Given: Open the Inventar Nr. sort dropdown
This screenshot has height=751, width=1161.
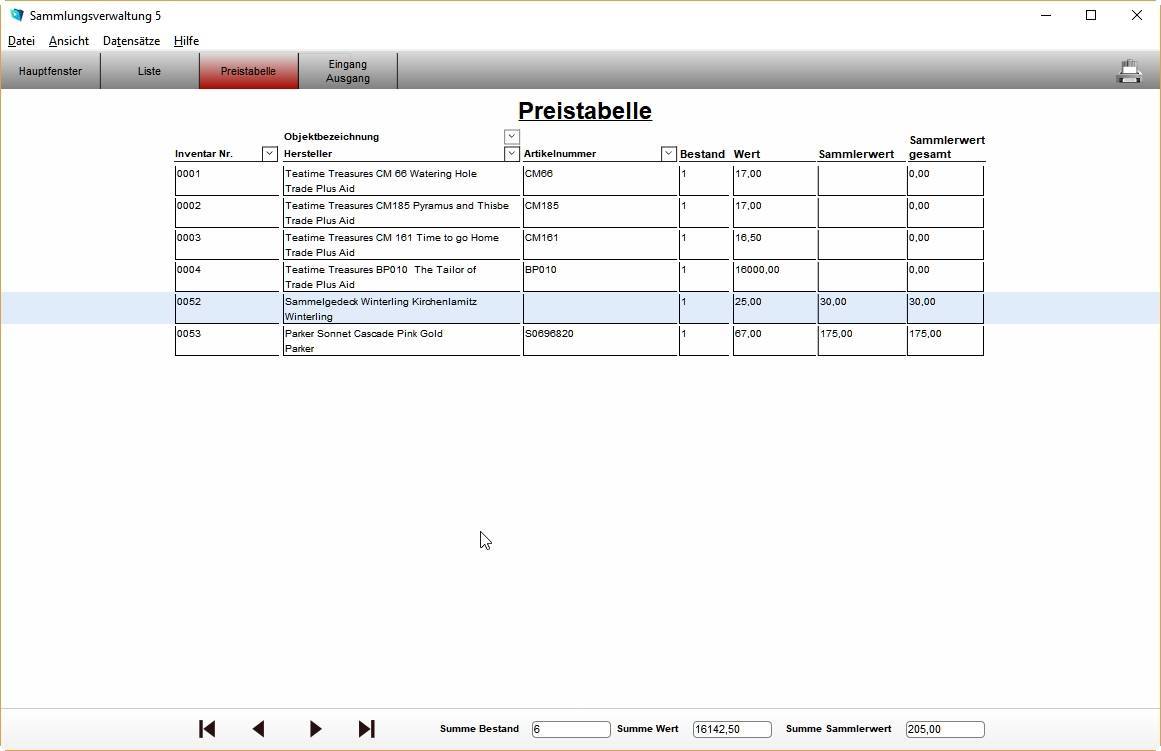Looking at the screenshot, I should click(269, 154).
